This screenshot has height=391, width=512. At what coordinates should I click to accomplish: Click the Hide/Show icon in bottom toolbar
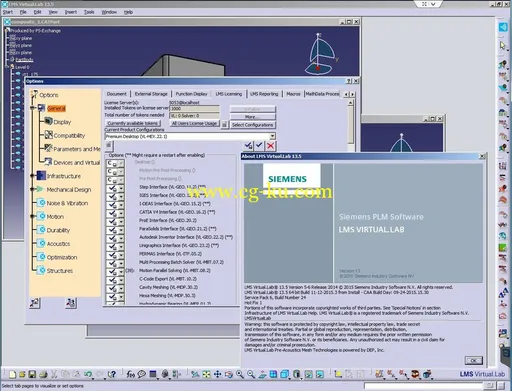309,374
